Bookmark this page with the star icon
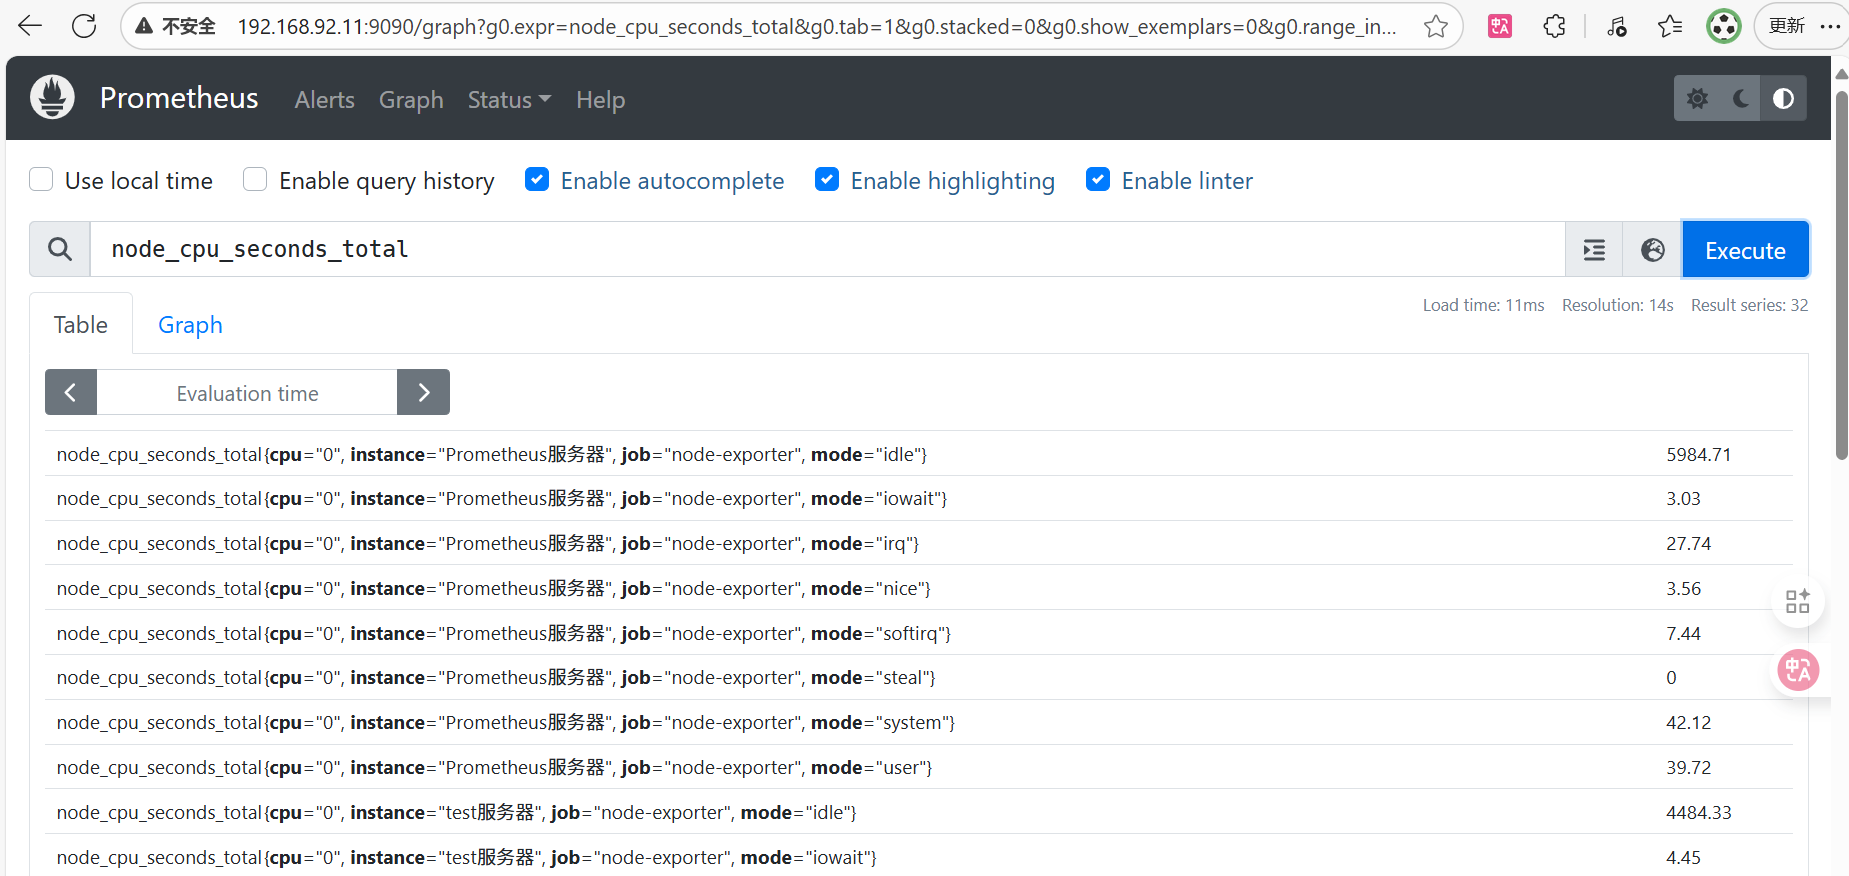The image size is (1849, 876). tap(1436, 26)
